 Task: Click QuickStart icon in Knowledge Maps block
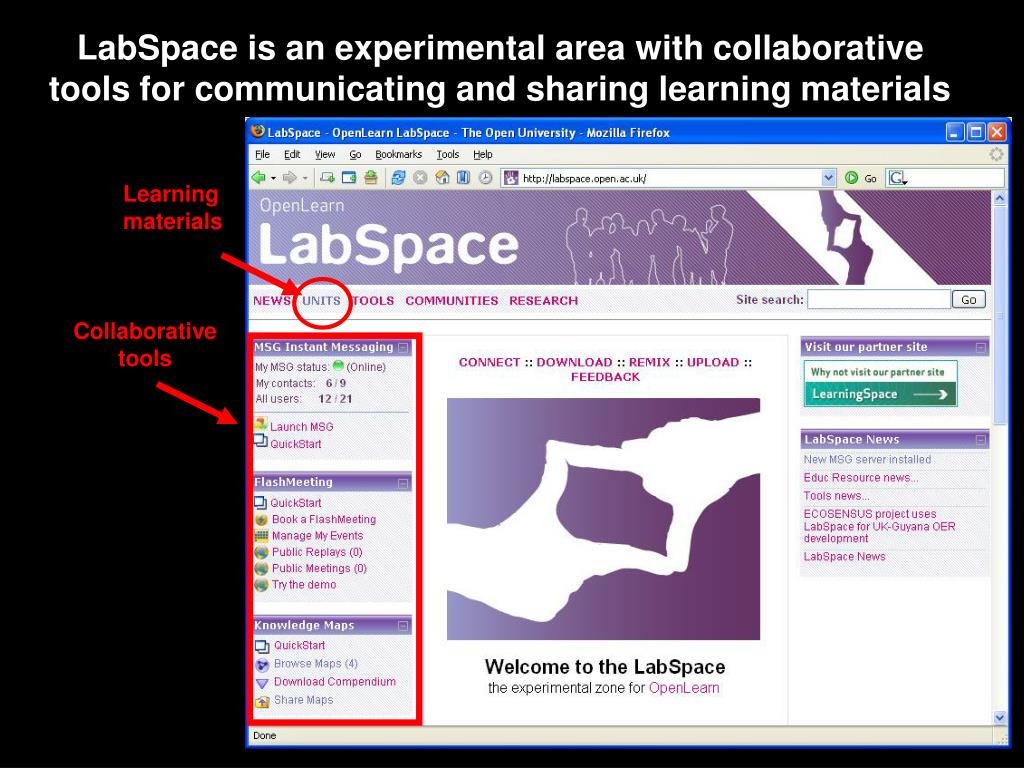point(262,647)
